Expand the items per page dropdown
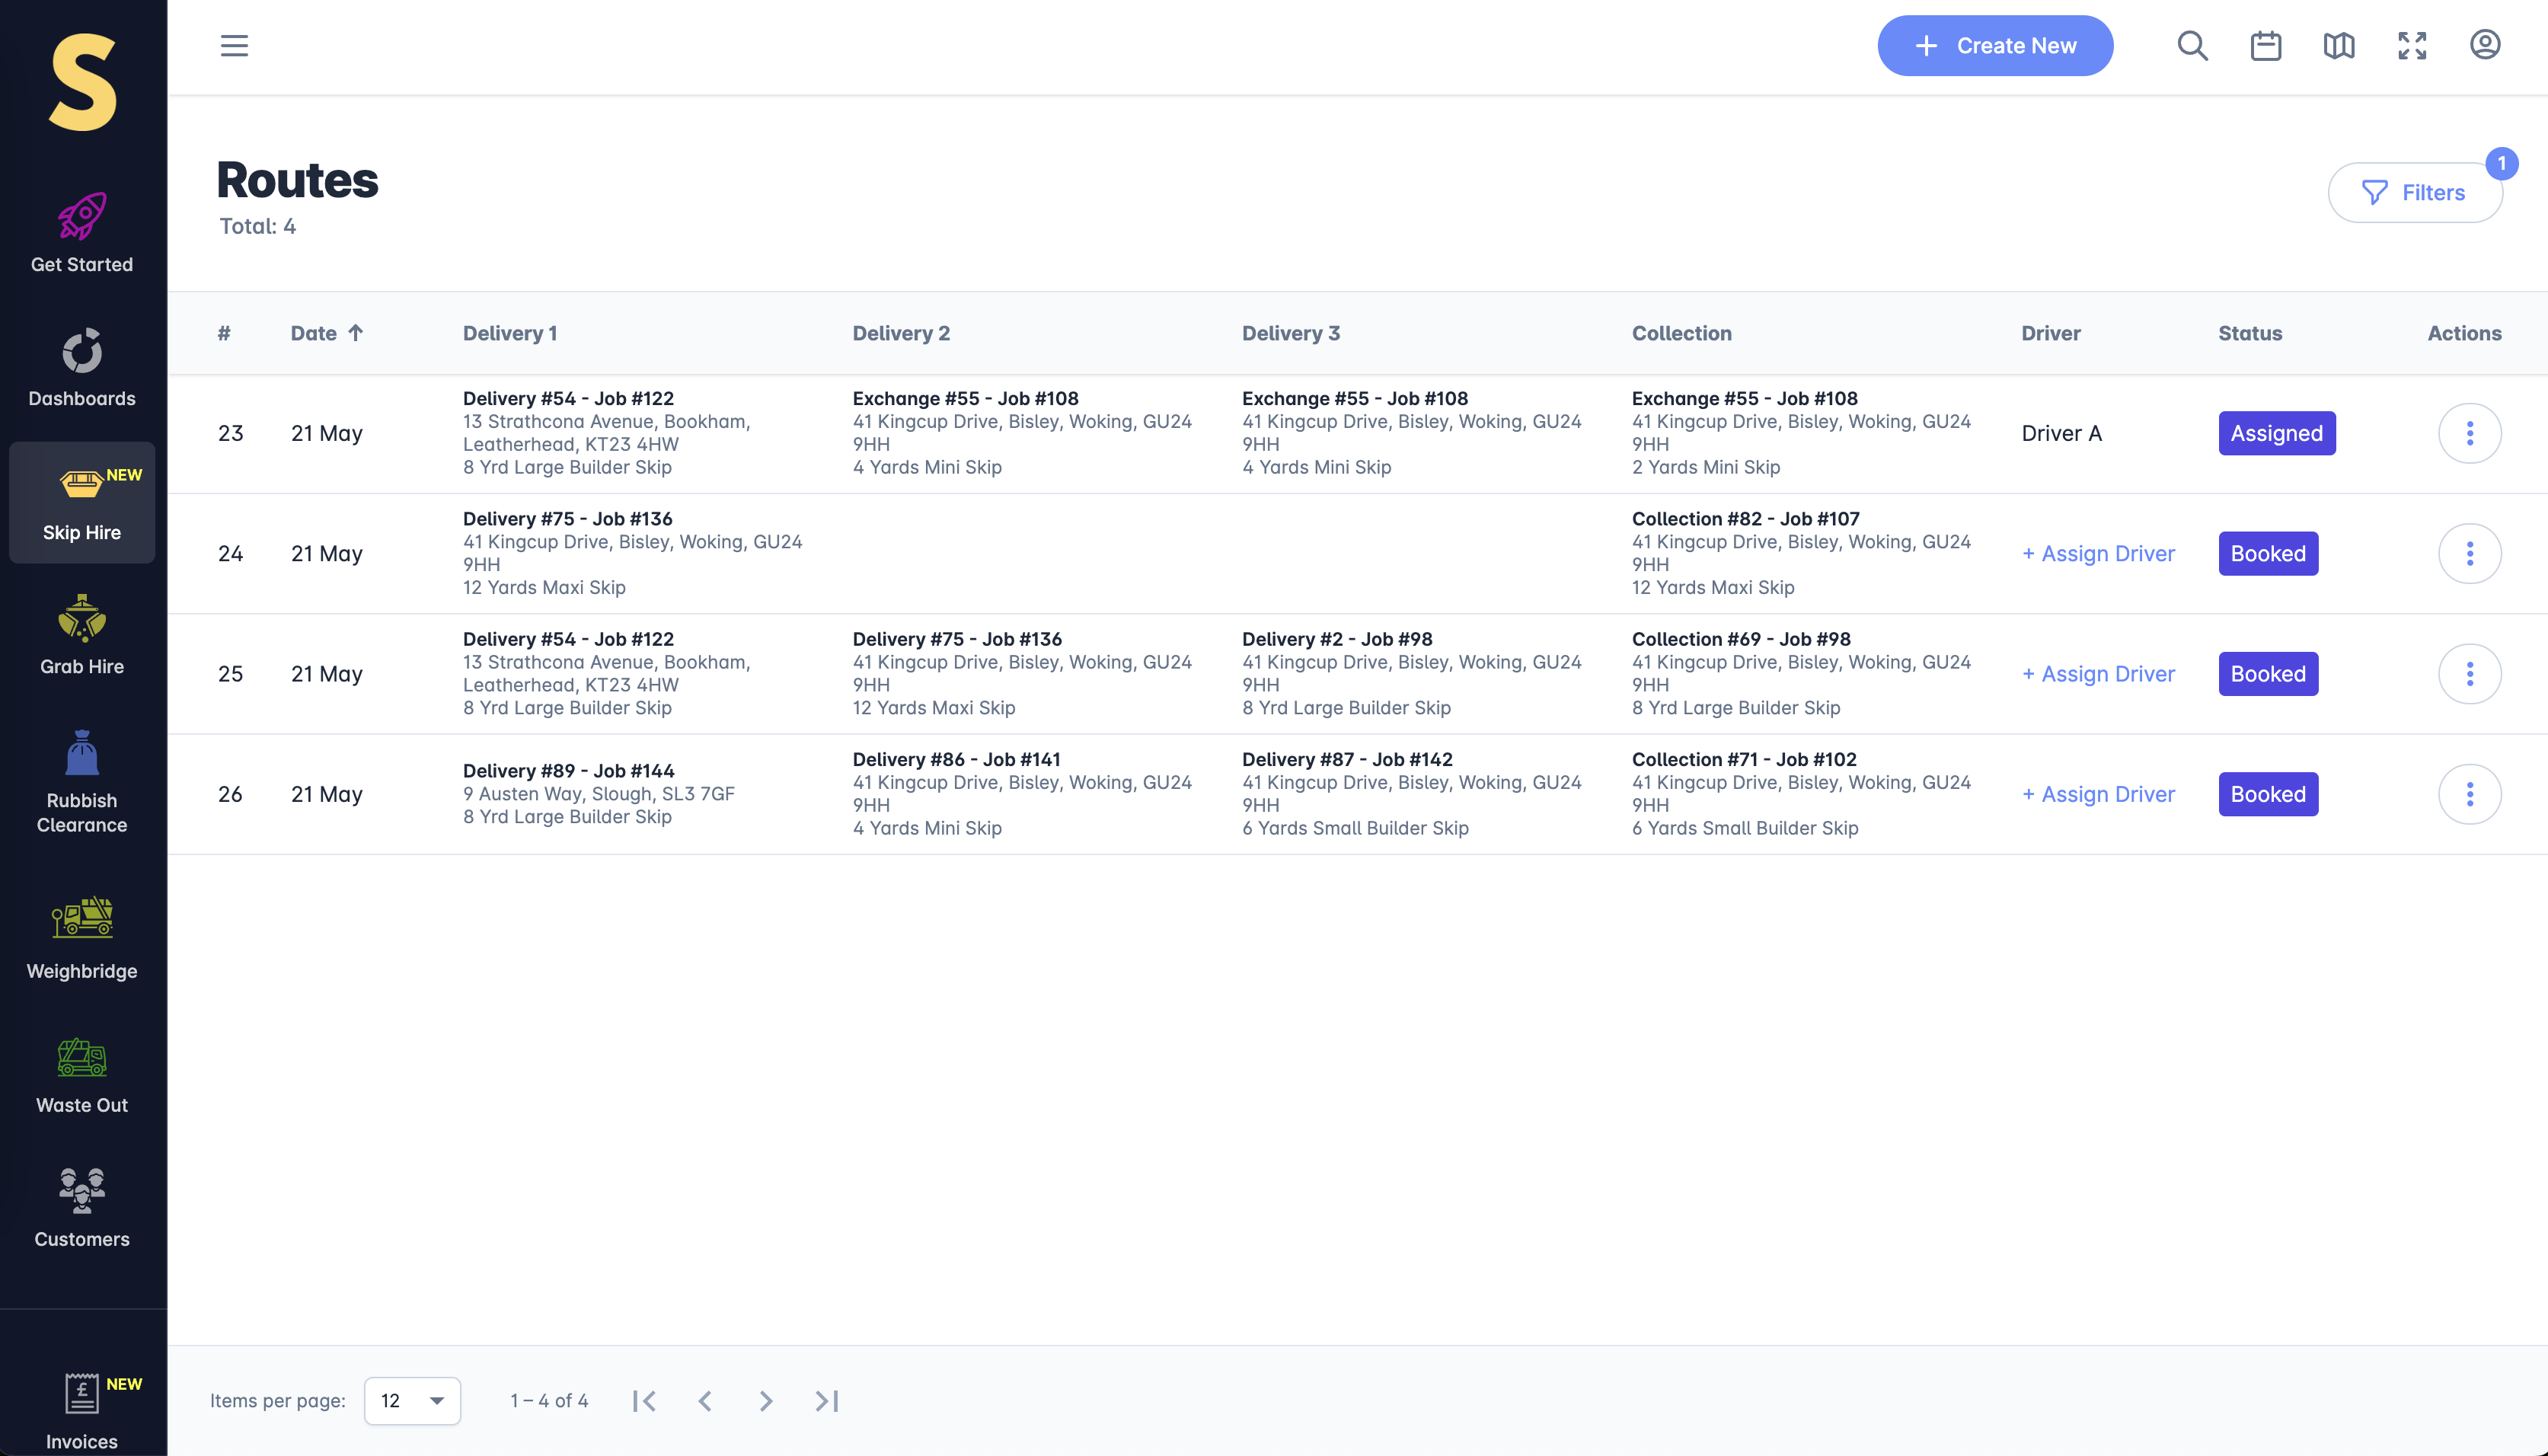This screenshot has width=2548, height=1456. click(412, 1400)
